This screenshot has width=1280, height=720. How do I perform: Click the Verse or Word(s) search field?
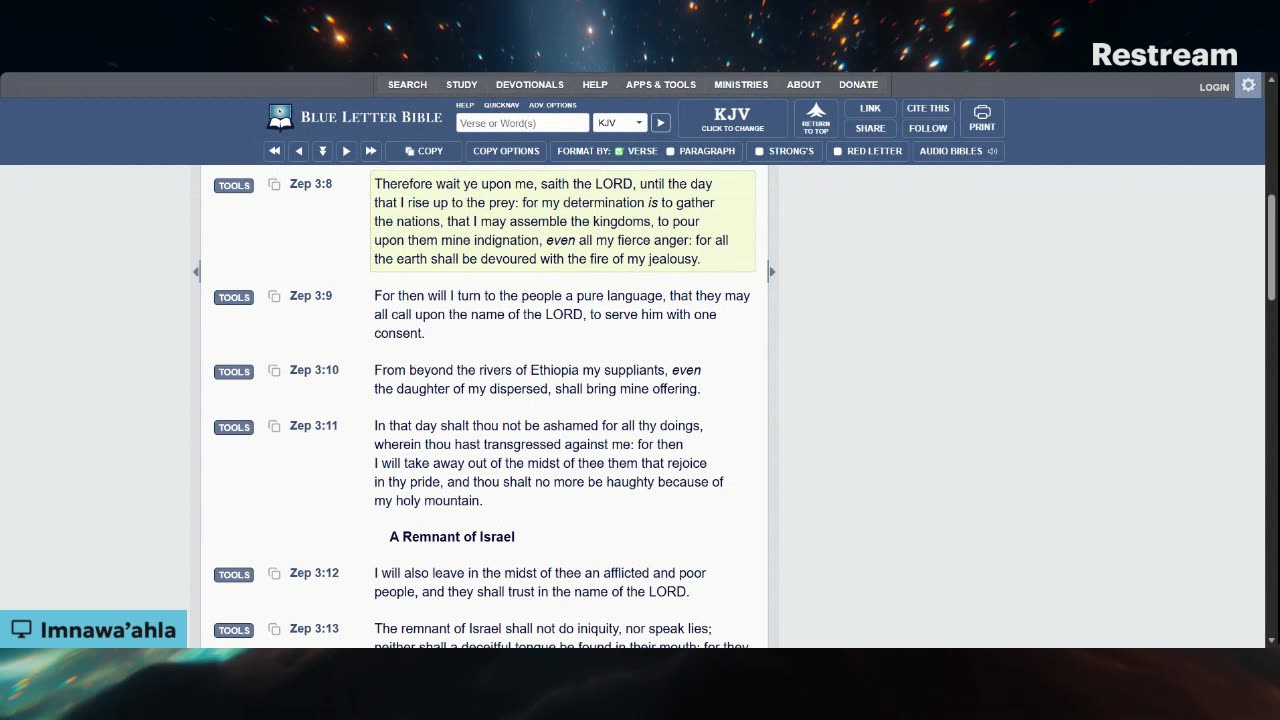click(522, 123)
